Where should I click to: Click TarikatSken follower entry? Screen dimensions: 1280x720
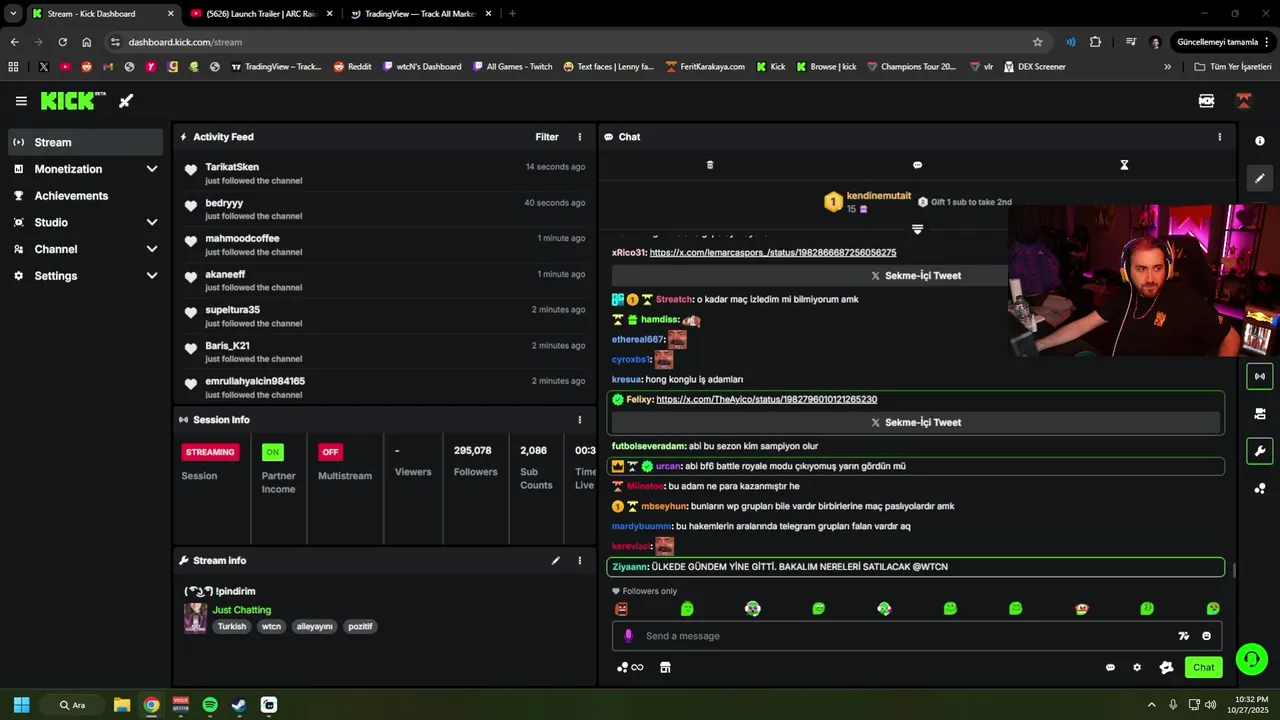[384, 173]
